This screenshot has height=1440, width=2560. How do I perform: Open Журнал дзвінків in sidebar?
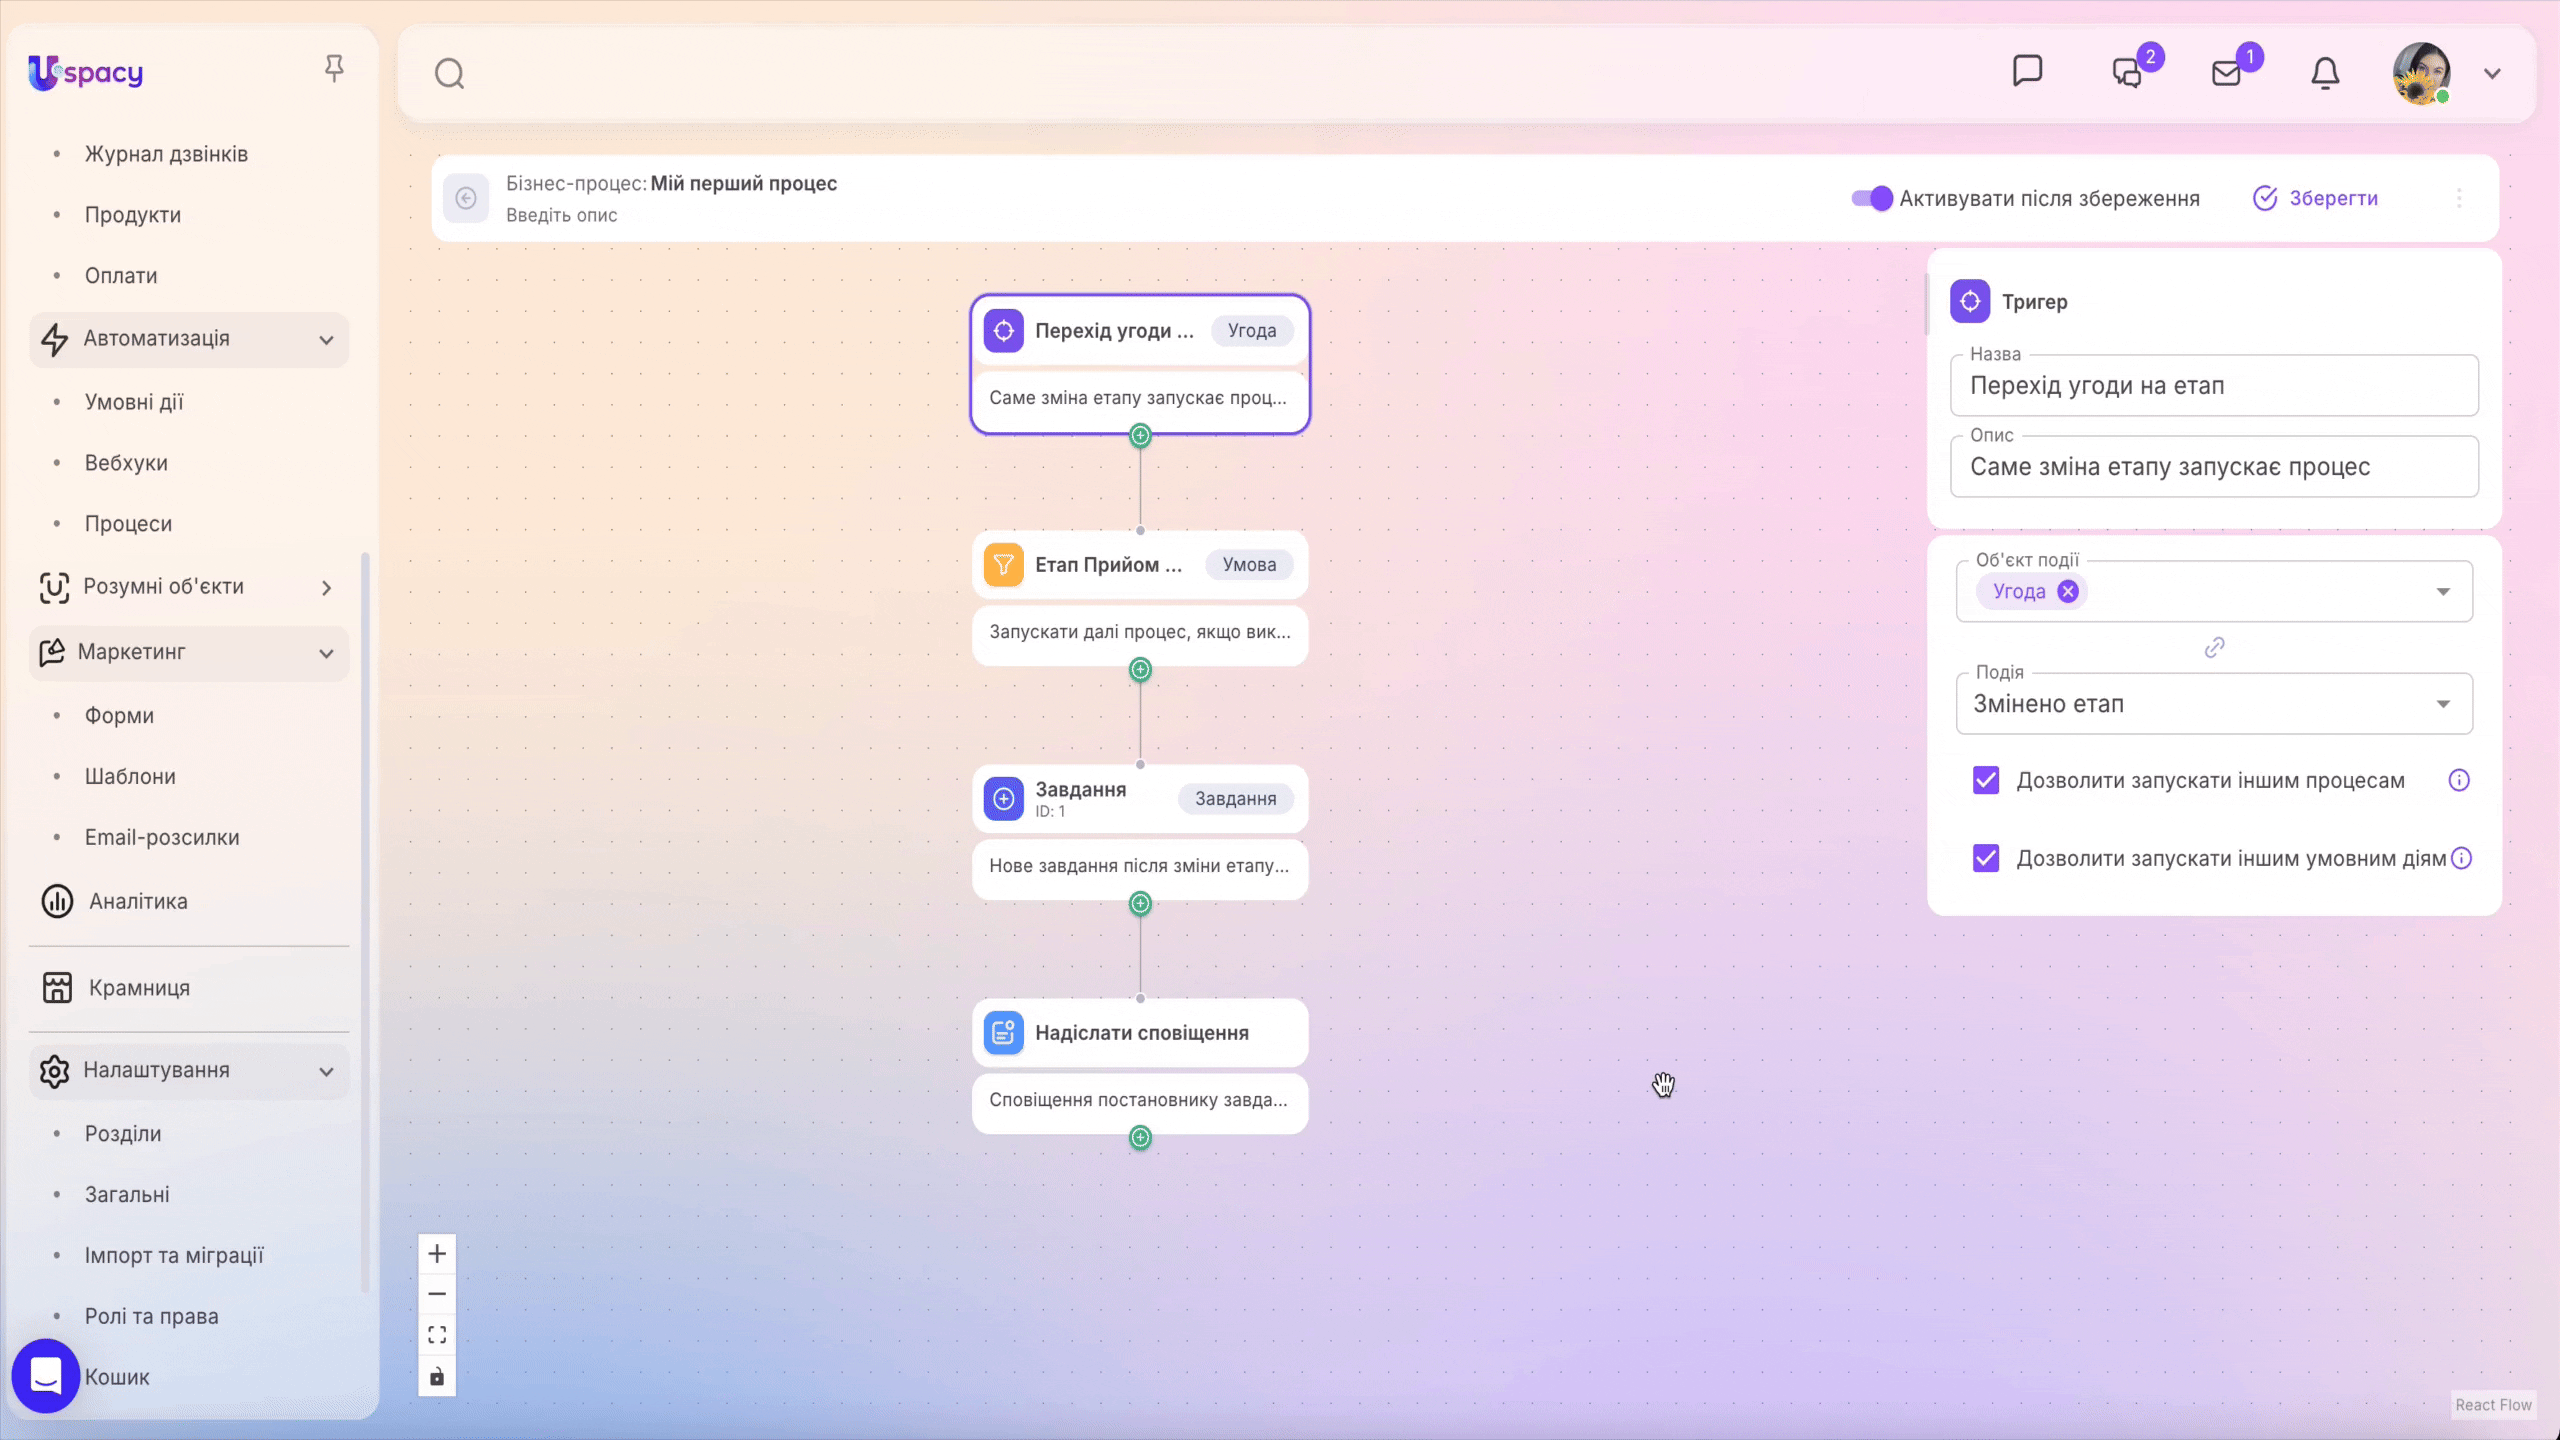tap(166, 154)
